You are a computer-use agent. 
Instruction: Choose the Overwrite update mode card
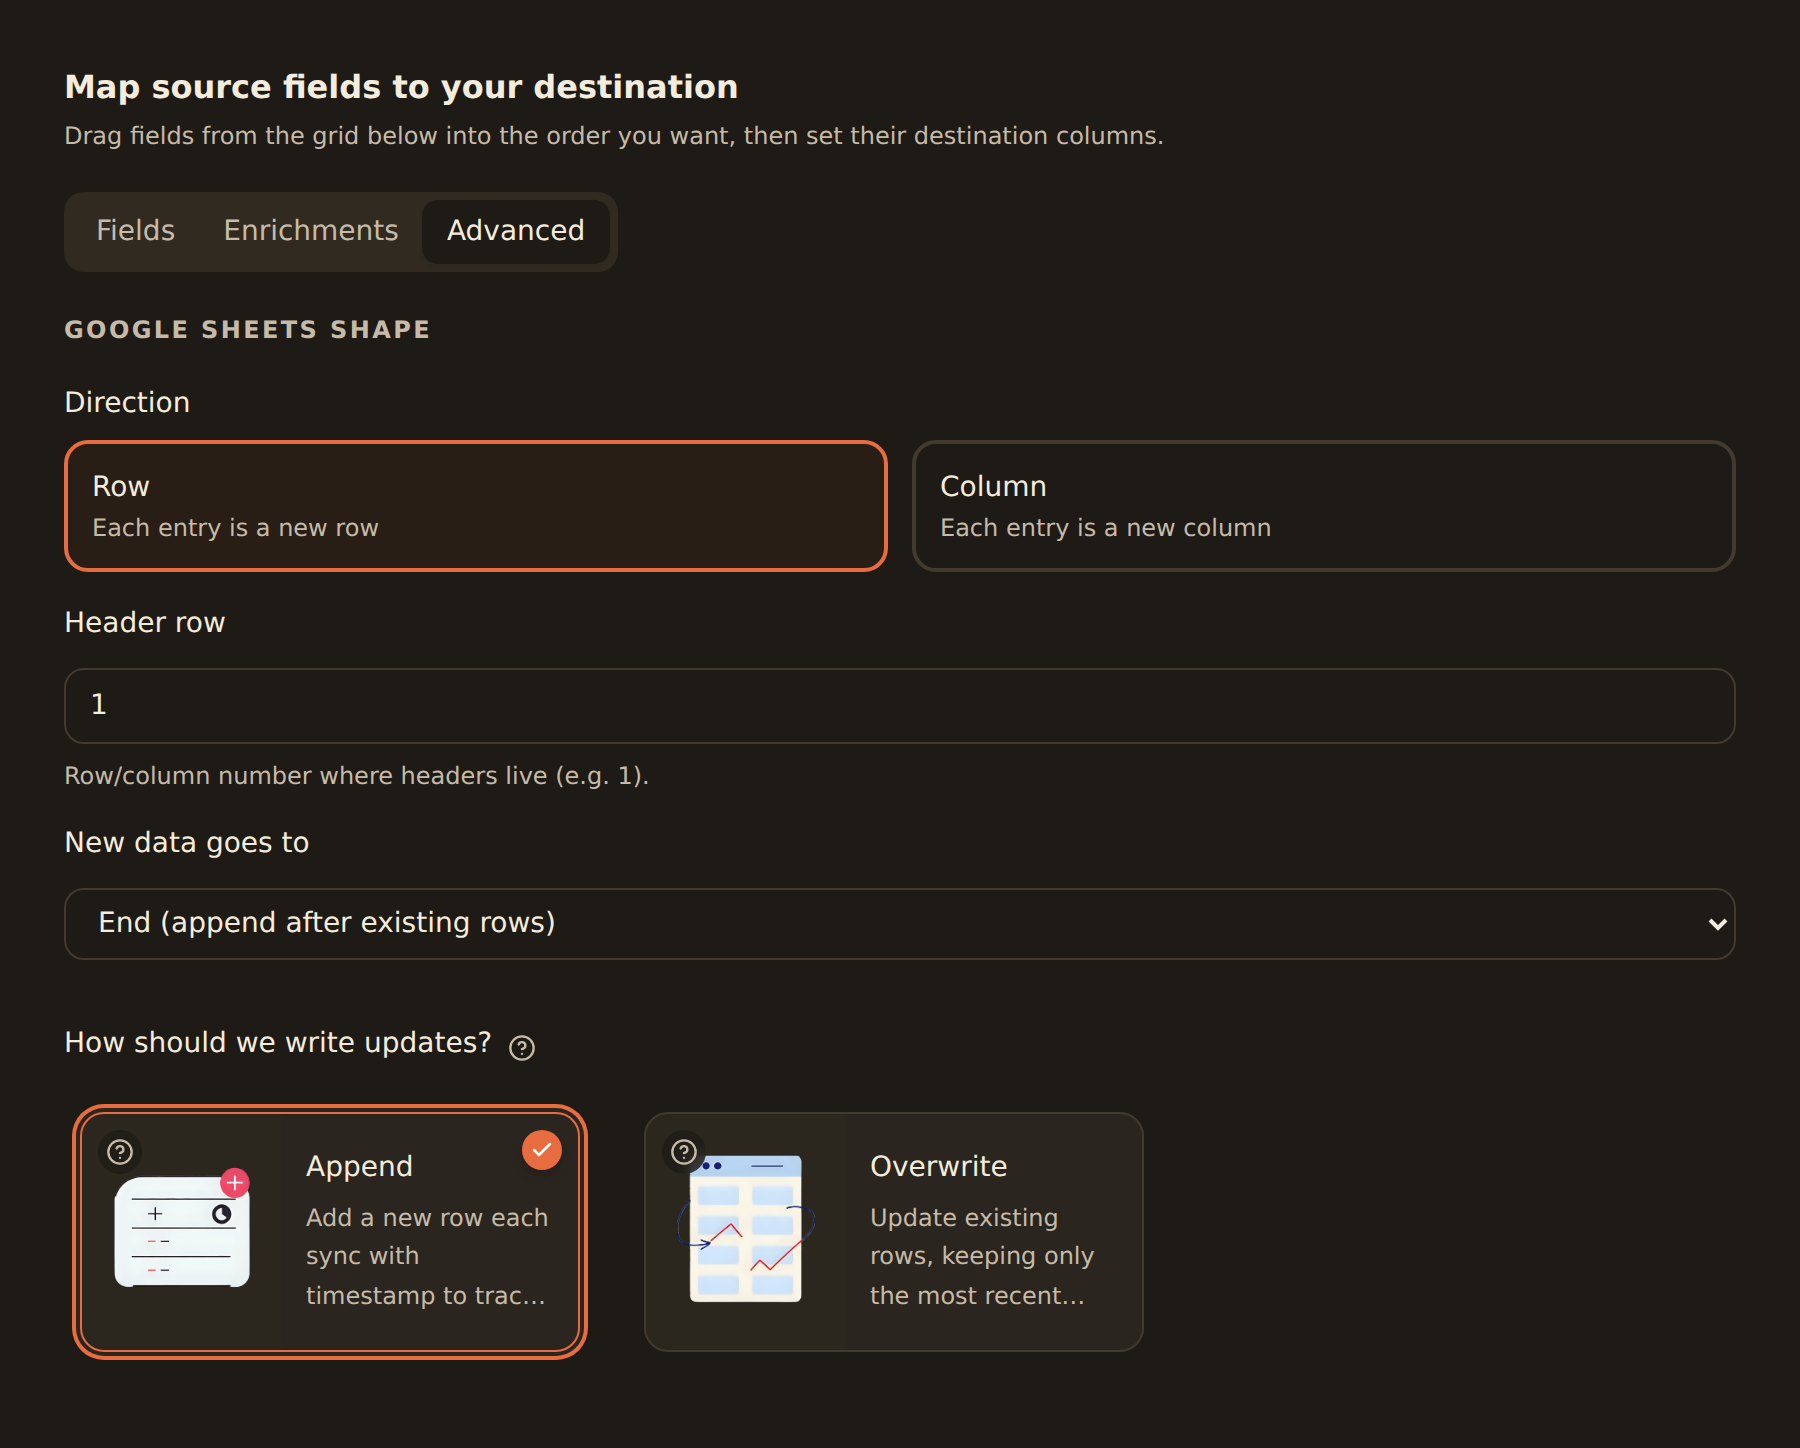(894, 1232)
